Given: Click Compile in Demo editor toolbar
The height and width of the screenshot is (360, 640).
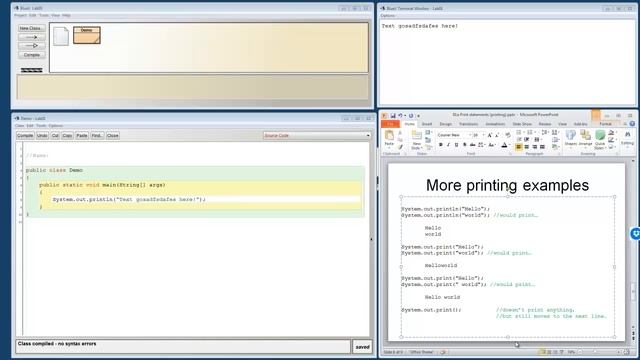Looking at the screenshot, I should click(25, 136).
